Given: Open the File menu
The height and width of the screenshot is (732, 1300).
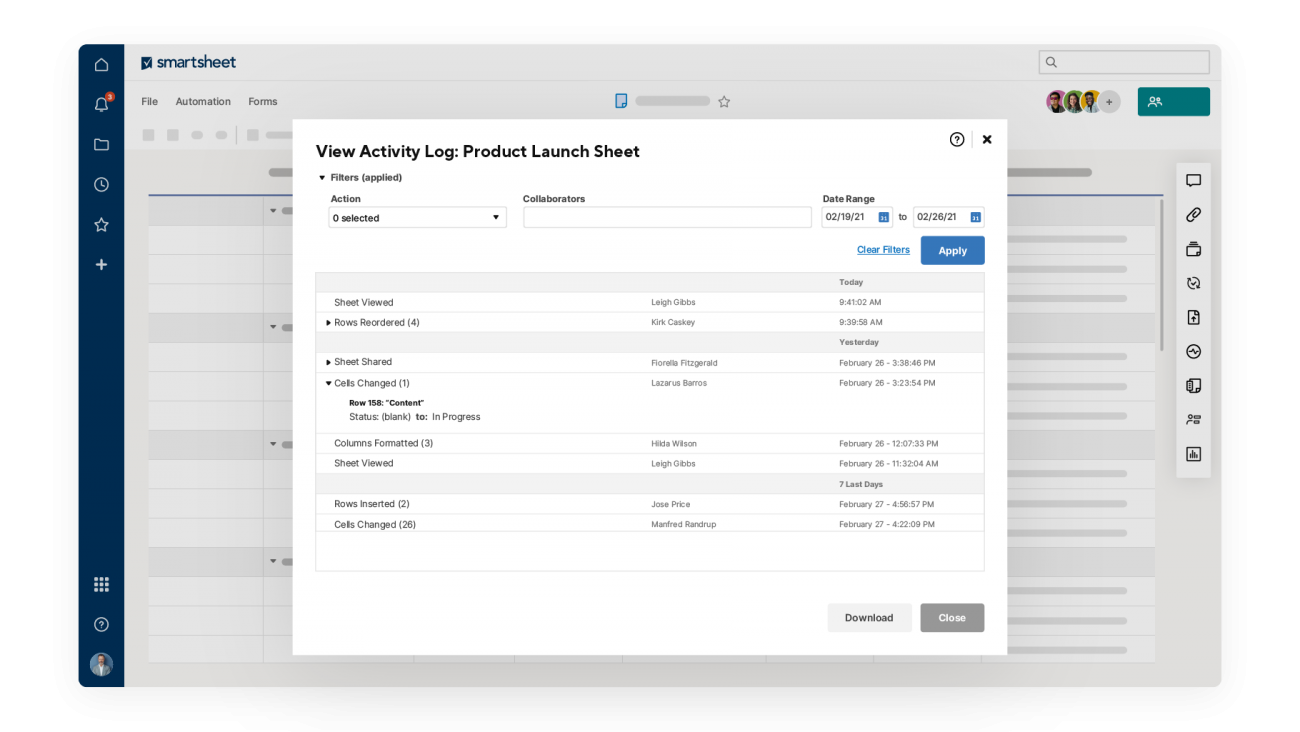Looking at the screenshot, I should click(x=149, y=102).
